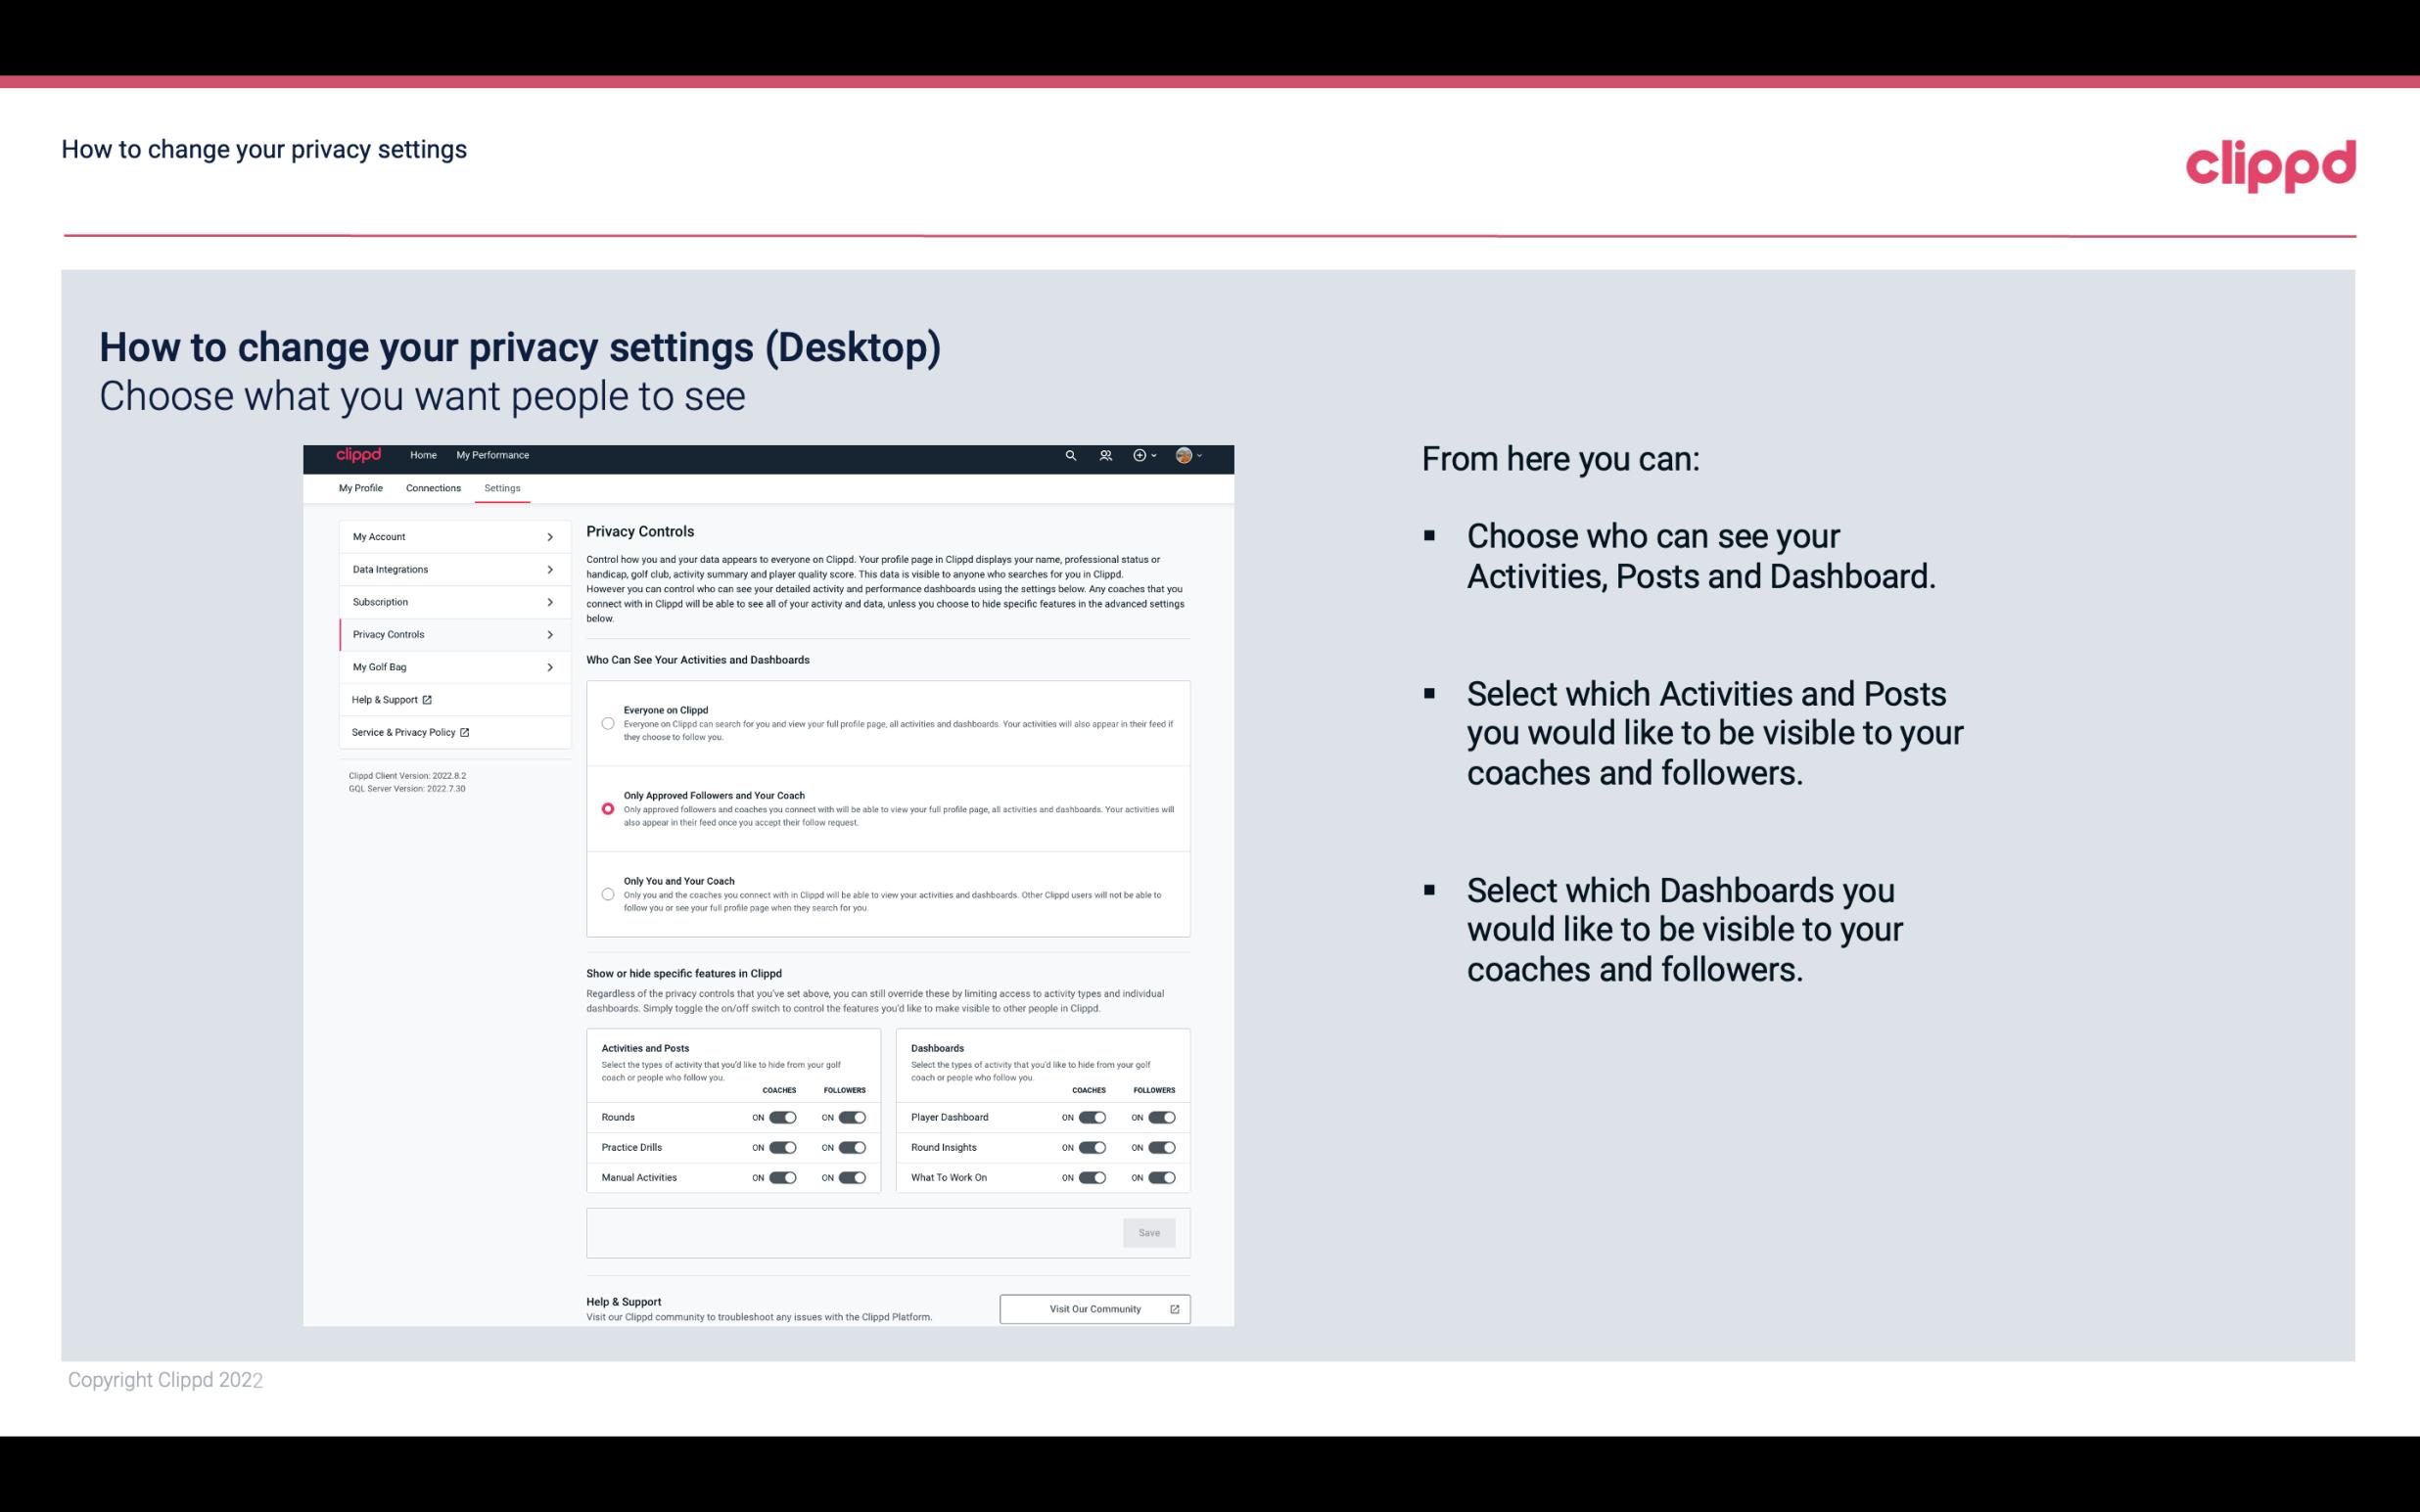Click the user profile avatar icon
The width and height of the screenshot is (2420, 1512).
[1182, 456]
